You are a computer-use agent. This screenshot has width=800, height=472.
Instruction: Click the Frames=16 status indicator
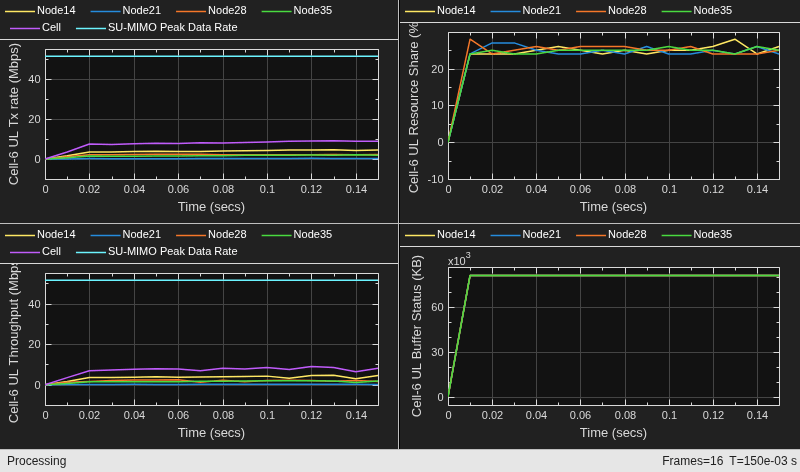pos(692,461)
